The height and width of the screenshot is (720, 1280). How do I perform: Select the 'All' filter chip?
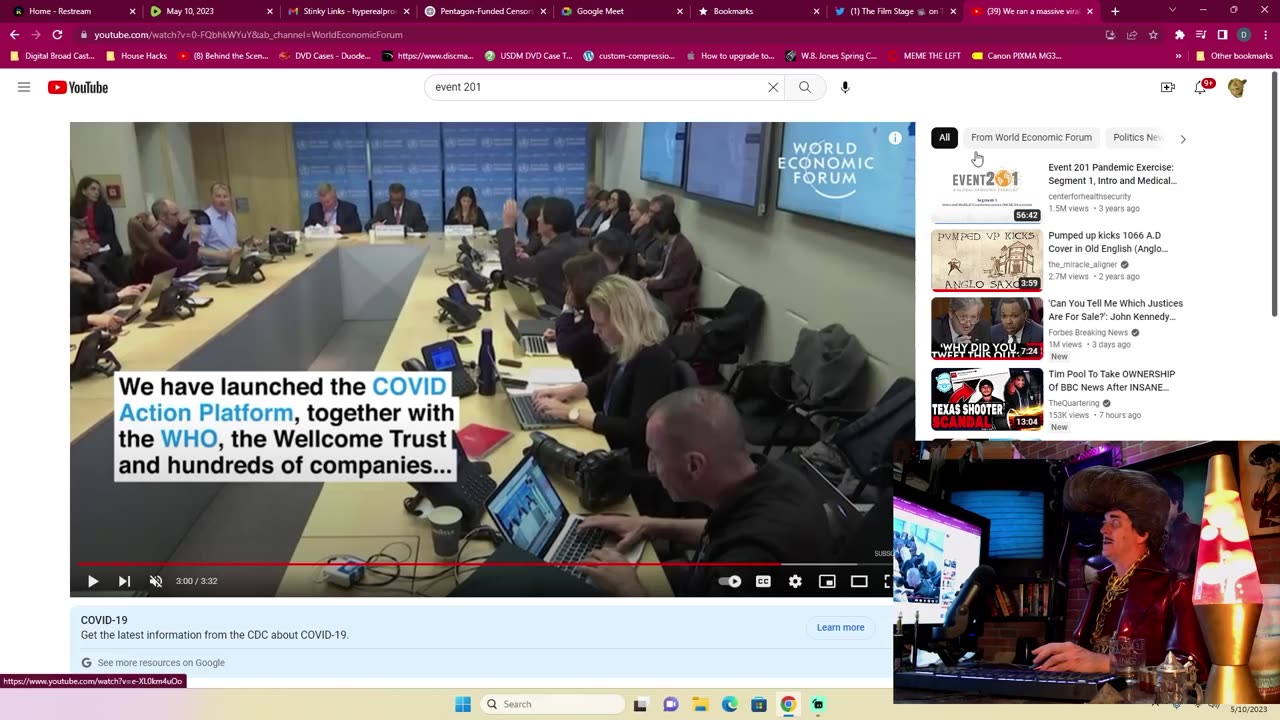click(x=944, y=138)
